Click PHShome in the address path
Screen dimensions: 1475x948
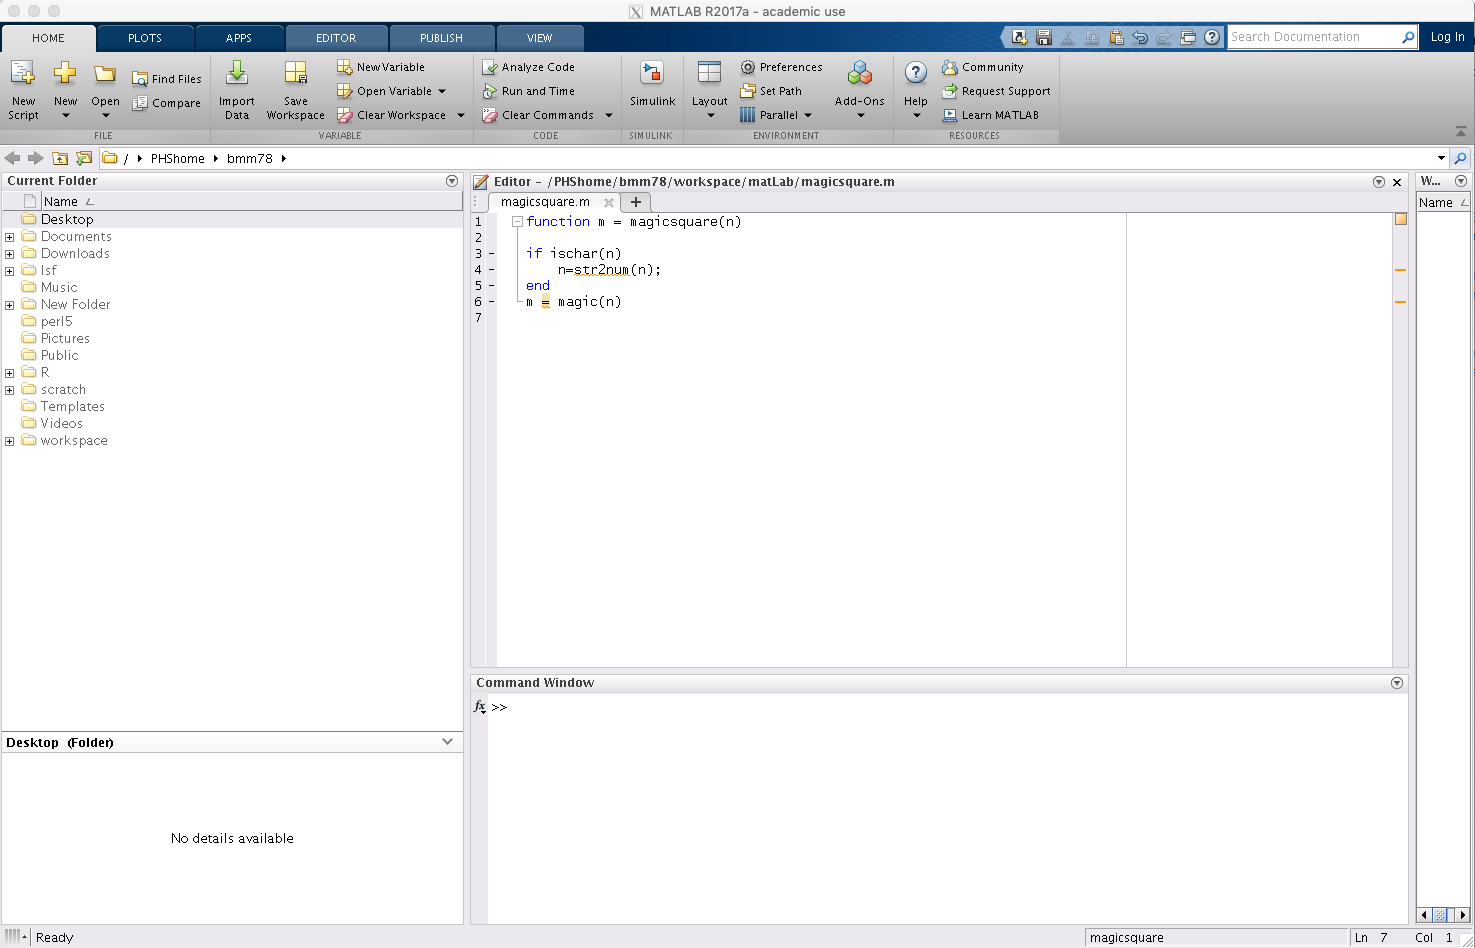coord(178,158)
